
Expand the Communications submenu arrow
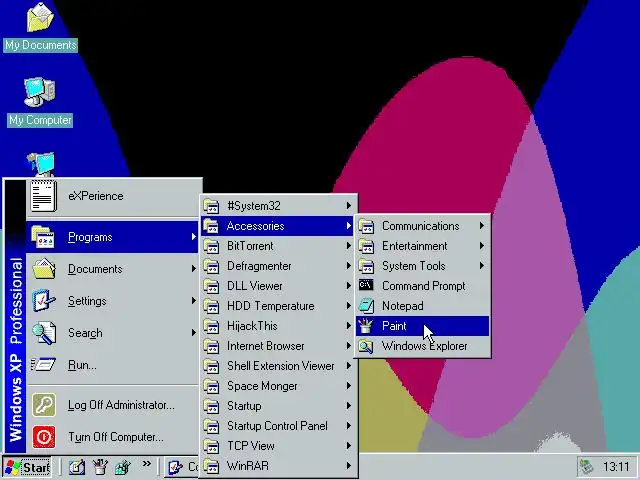[x=482, y=226]
